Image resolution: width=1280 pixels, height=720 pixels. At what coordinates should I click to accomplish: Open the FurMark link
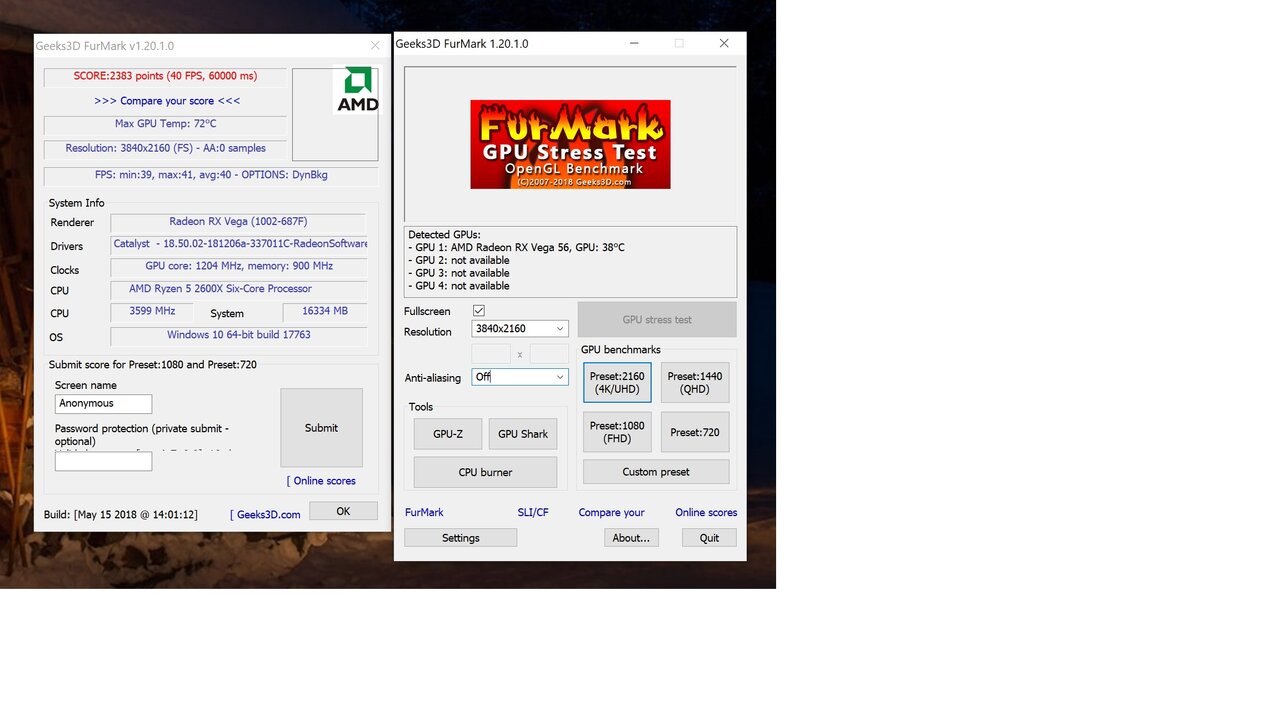(424, 512)
